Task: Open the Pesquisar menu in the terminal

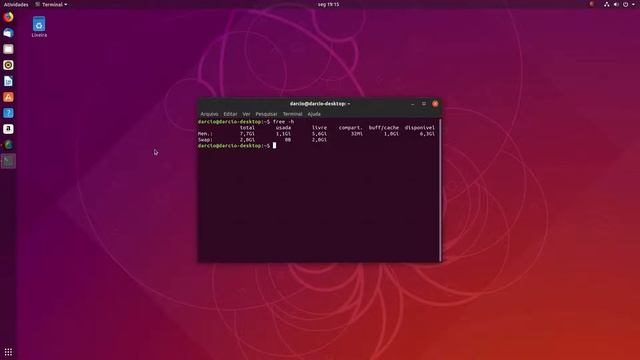Action: tap(266, 114)
